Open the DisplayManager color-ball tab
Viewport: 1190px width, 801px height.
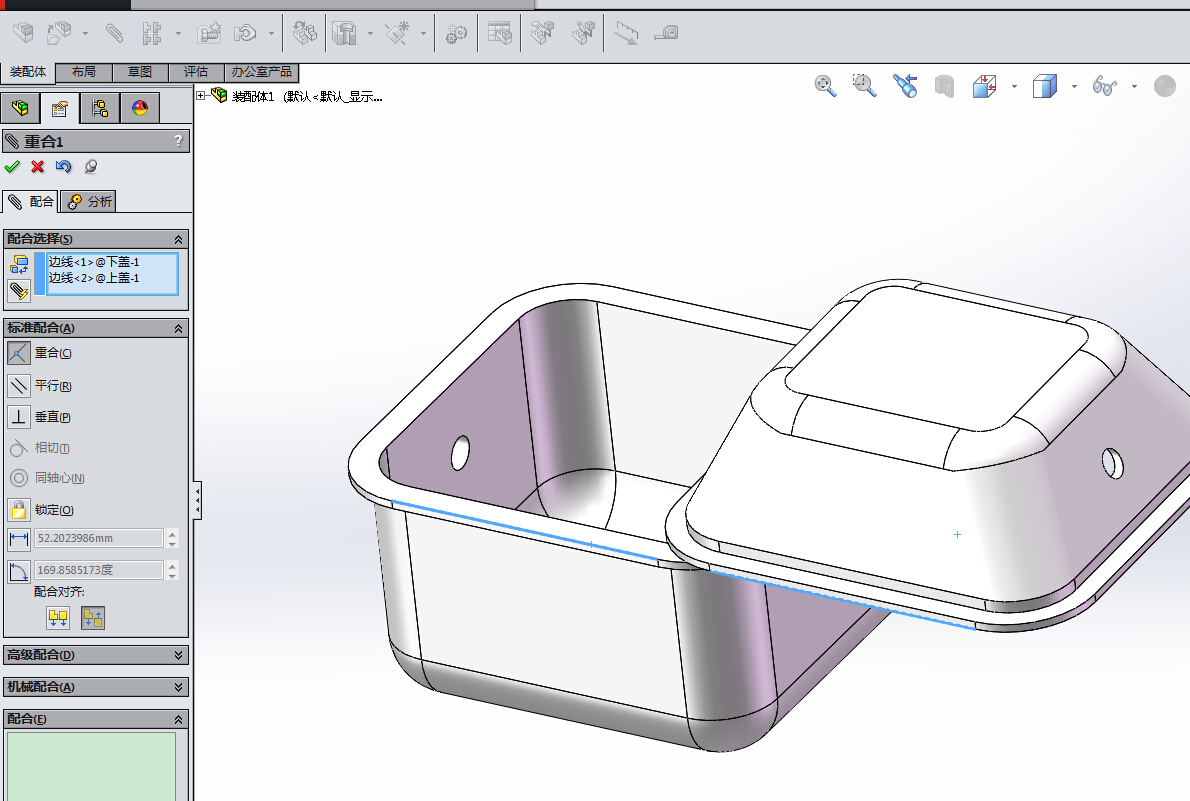[140, 108]
